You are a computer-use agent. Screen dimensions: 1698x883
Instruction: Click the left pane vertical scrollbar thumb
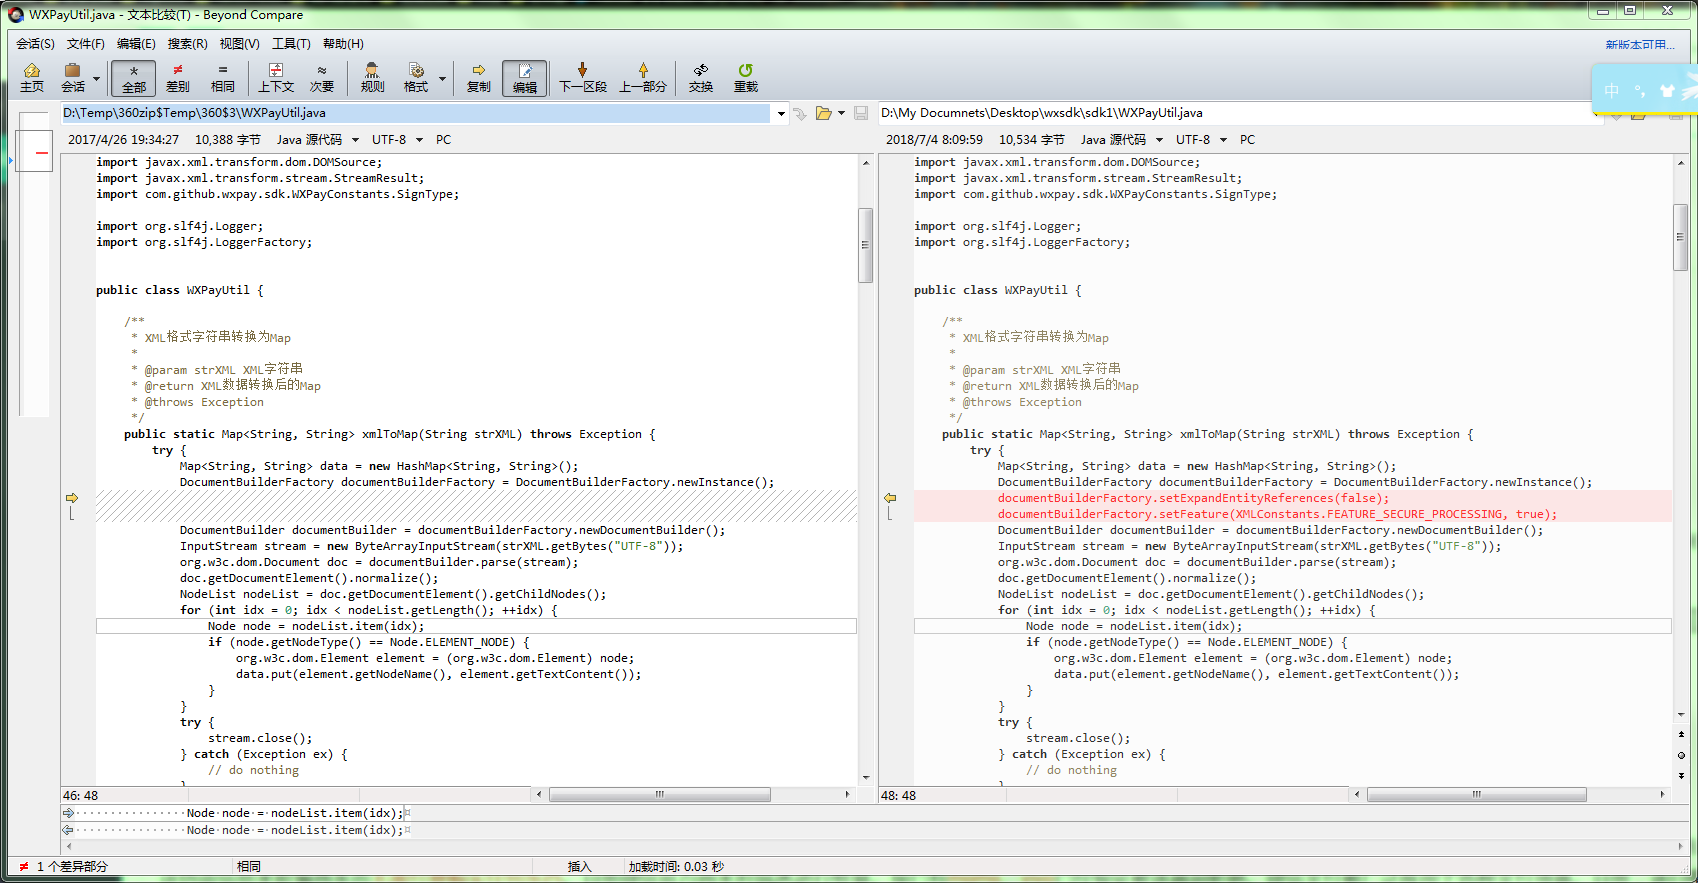click(865, 245)
